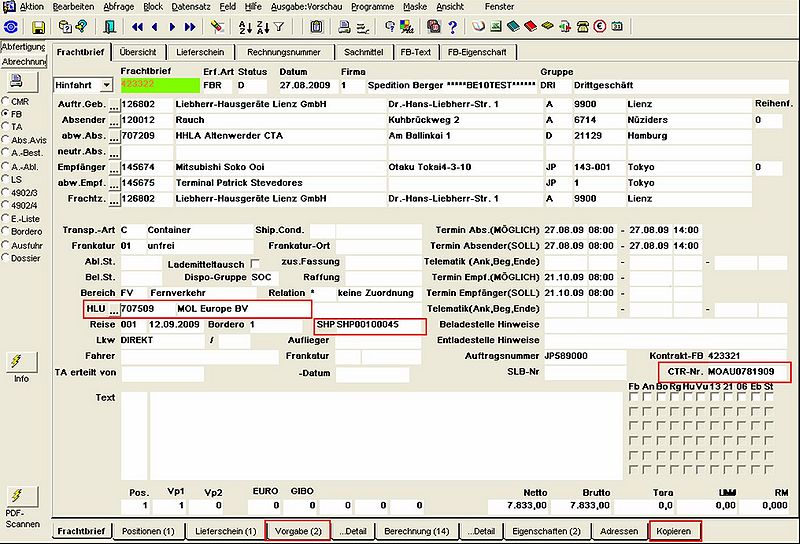Image resolution: width=800 pixels, height=544 pixels.
Task: Click the funnel filter icon
Action: (x=279, y=27)
